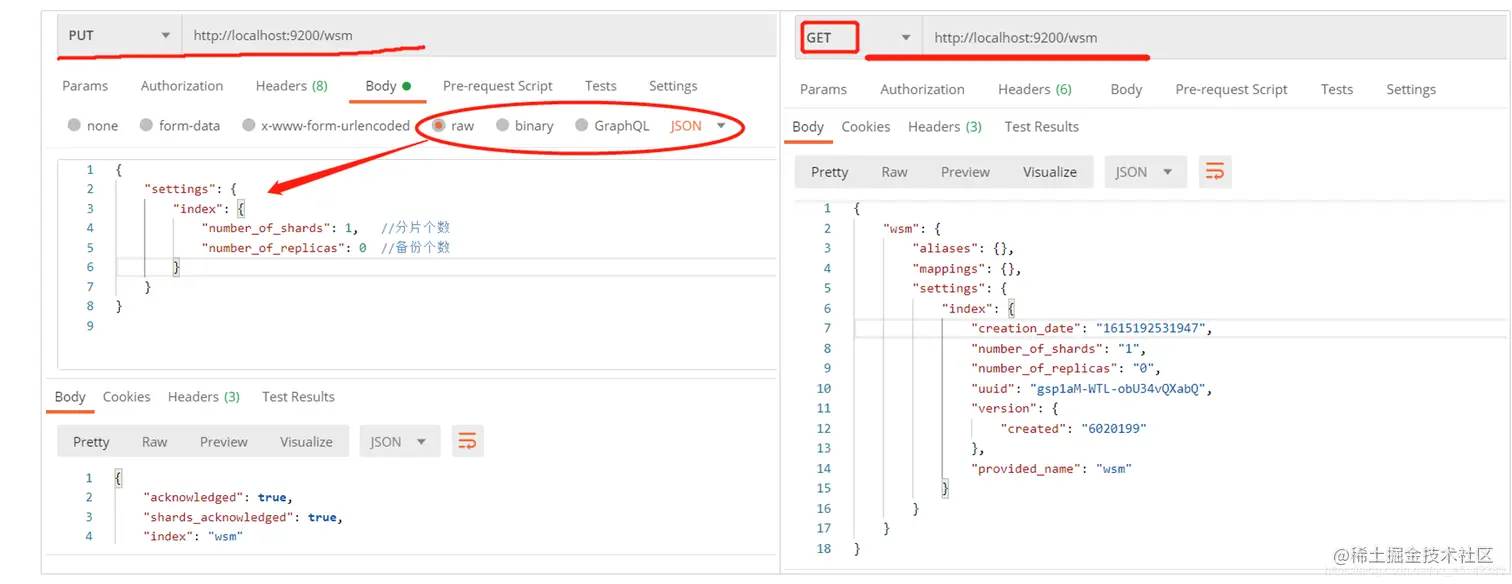The image size is (1512, 584).
Task: Select right response Headers (3) tab
Action: (945, 126)
